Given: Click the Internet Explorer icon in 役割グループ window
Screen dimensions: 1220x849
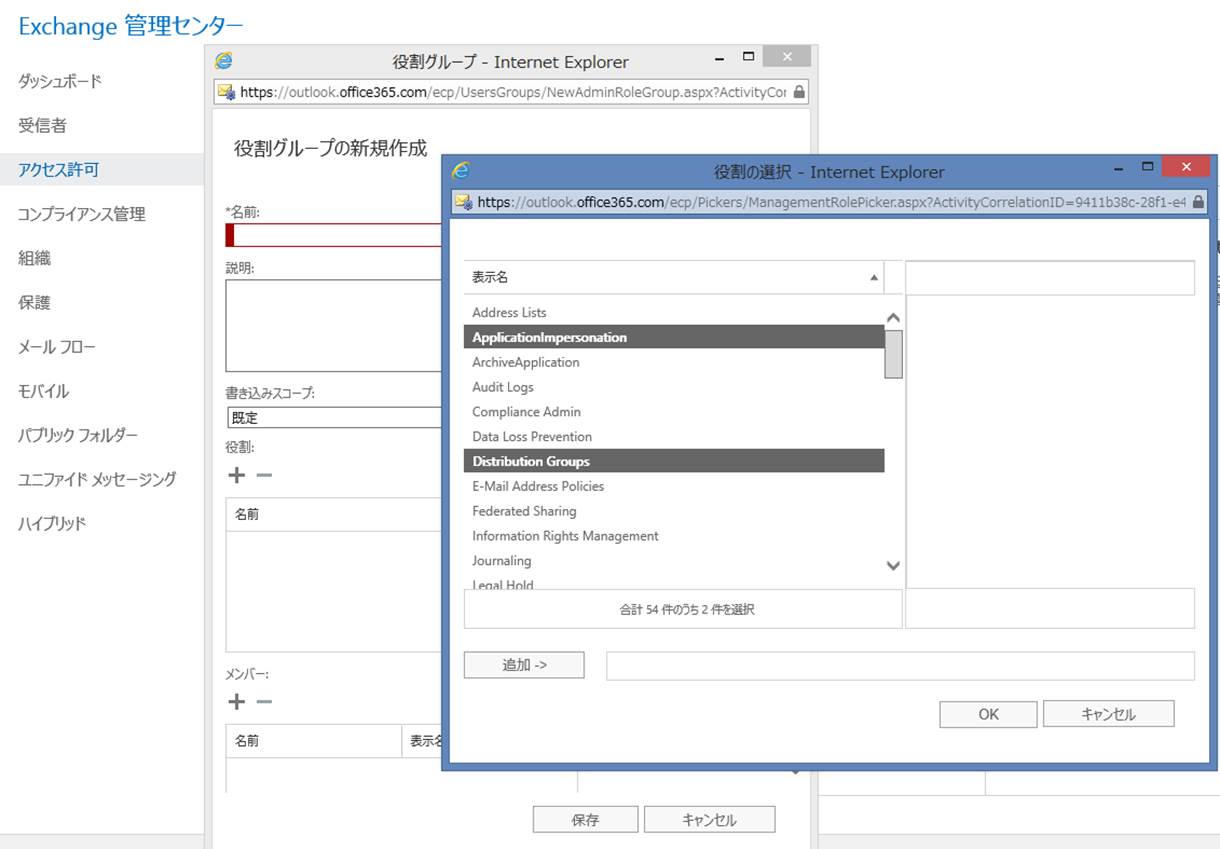Looking at the screenshot, I should pyautogui.click(x=224, y=60).
